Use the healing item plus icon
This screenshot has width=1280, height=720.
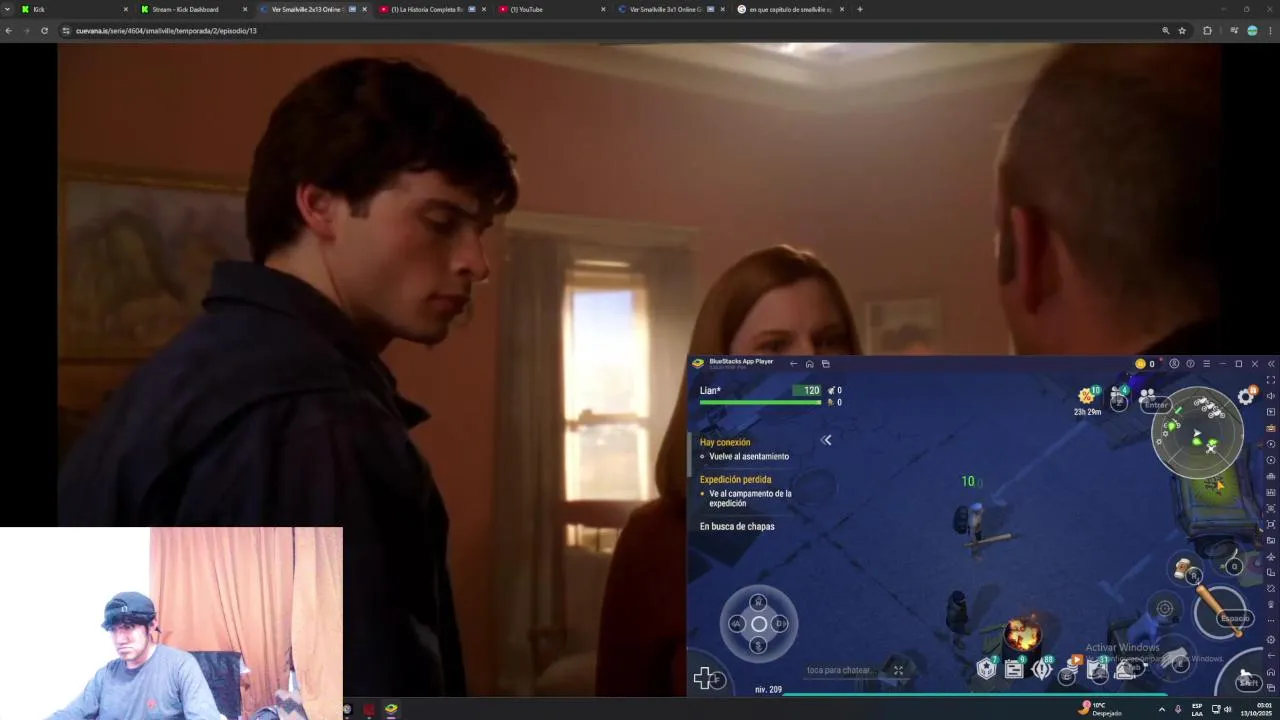[704, 679]
